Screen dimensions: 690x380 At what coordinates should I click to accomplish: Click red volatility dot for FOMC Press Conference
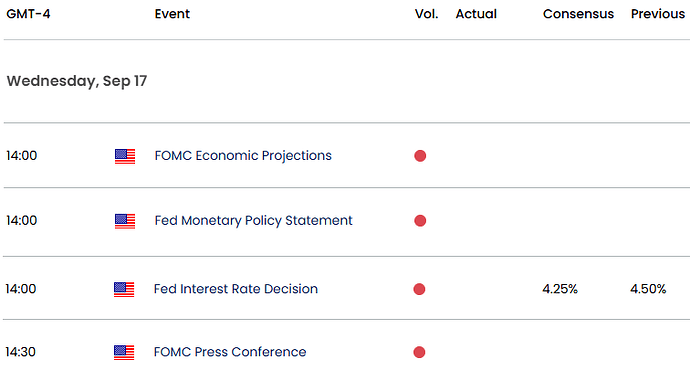[419, 352]
